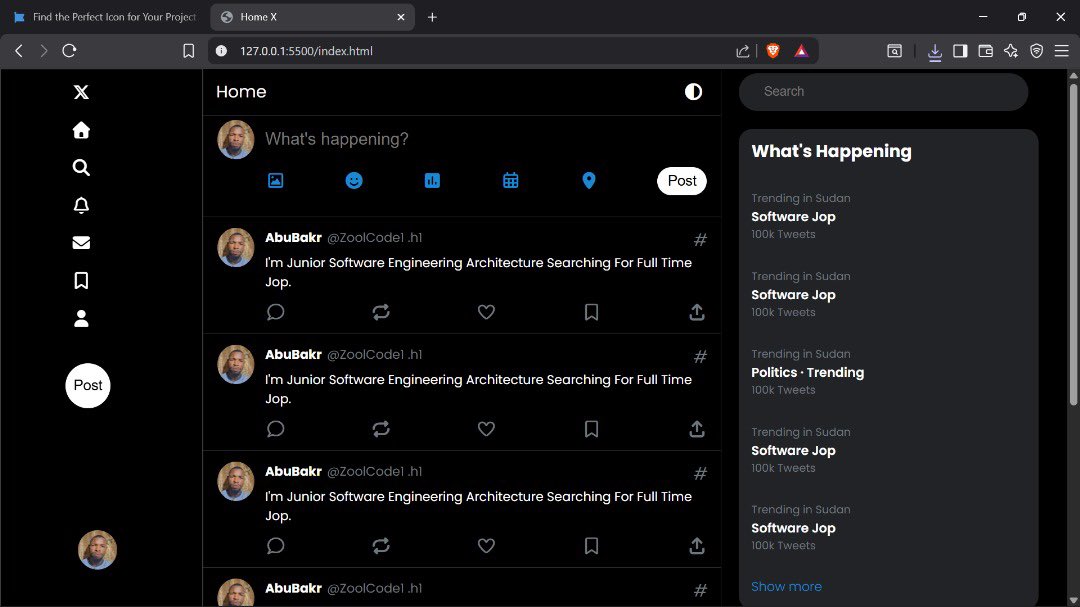Retweet the first AbuBakr tweet
This screenshot has height=607, width=1080.
pyautogui.click(x=381, y=312)
